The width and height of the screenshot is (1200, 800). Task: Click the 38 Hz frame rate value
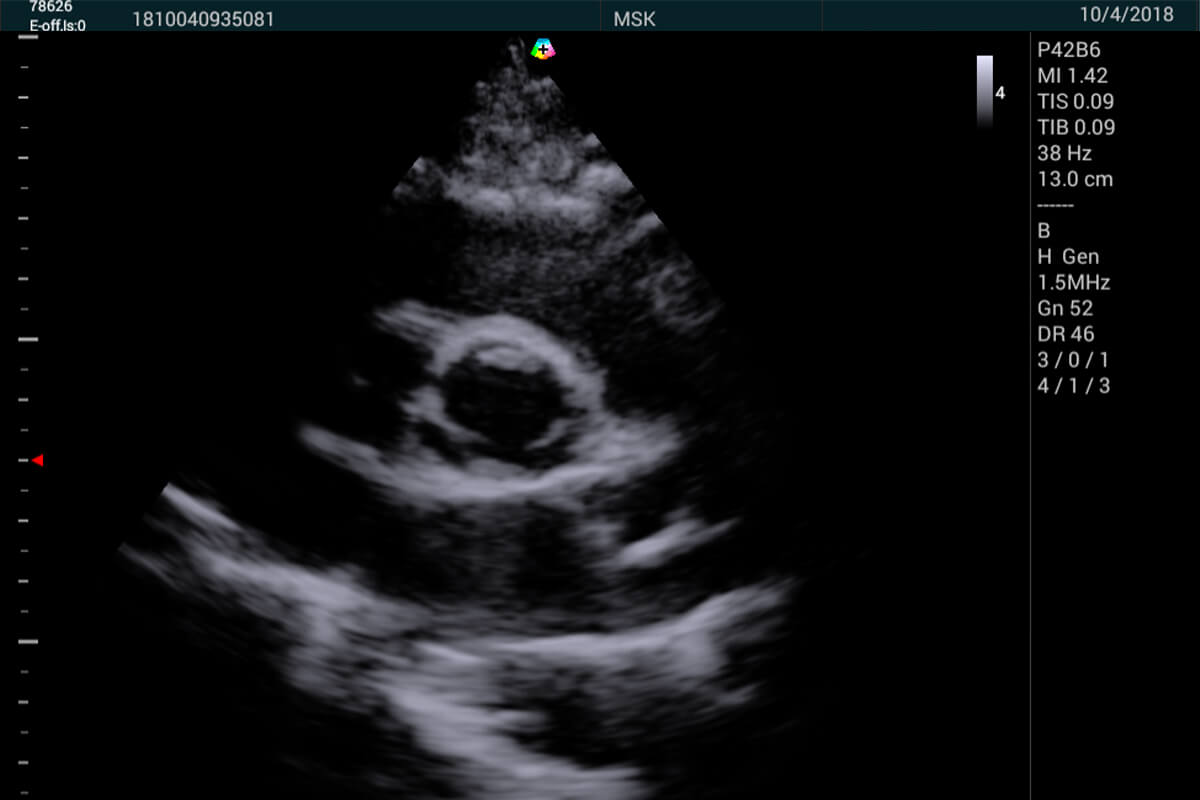click(1065, 153)
